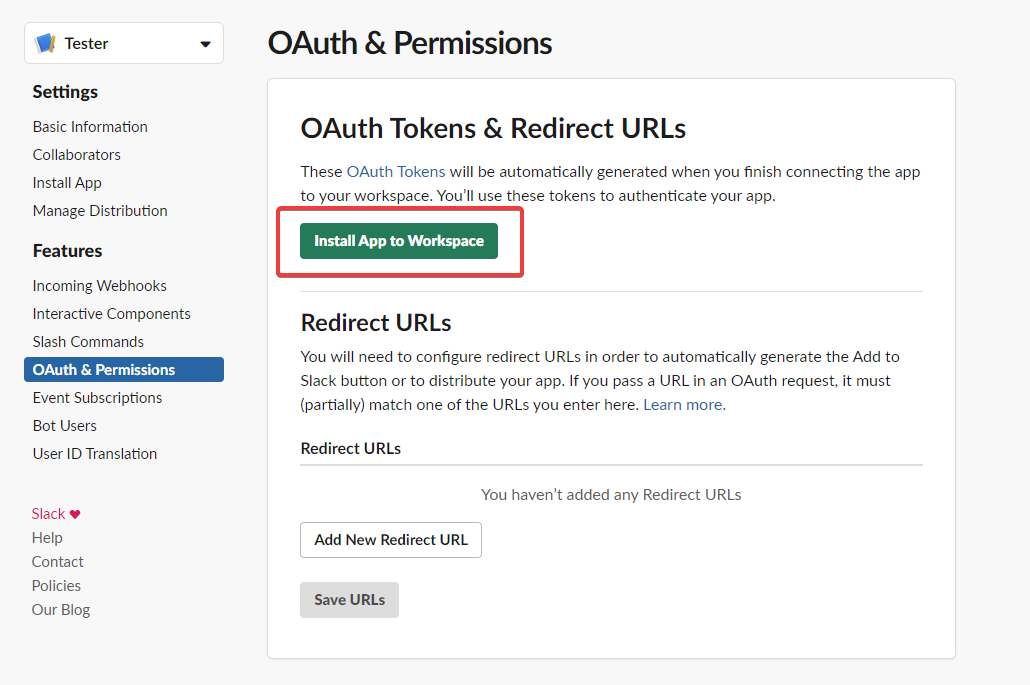Click the Tester app icon
This screenshot has height=685, width=1030.
click(x=45, y=43)
